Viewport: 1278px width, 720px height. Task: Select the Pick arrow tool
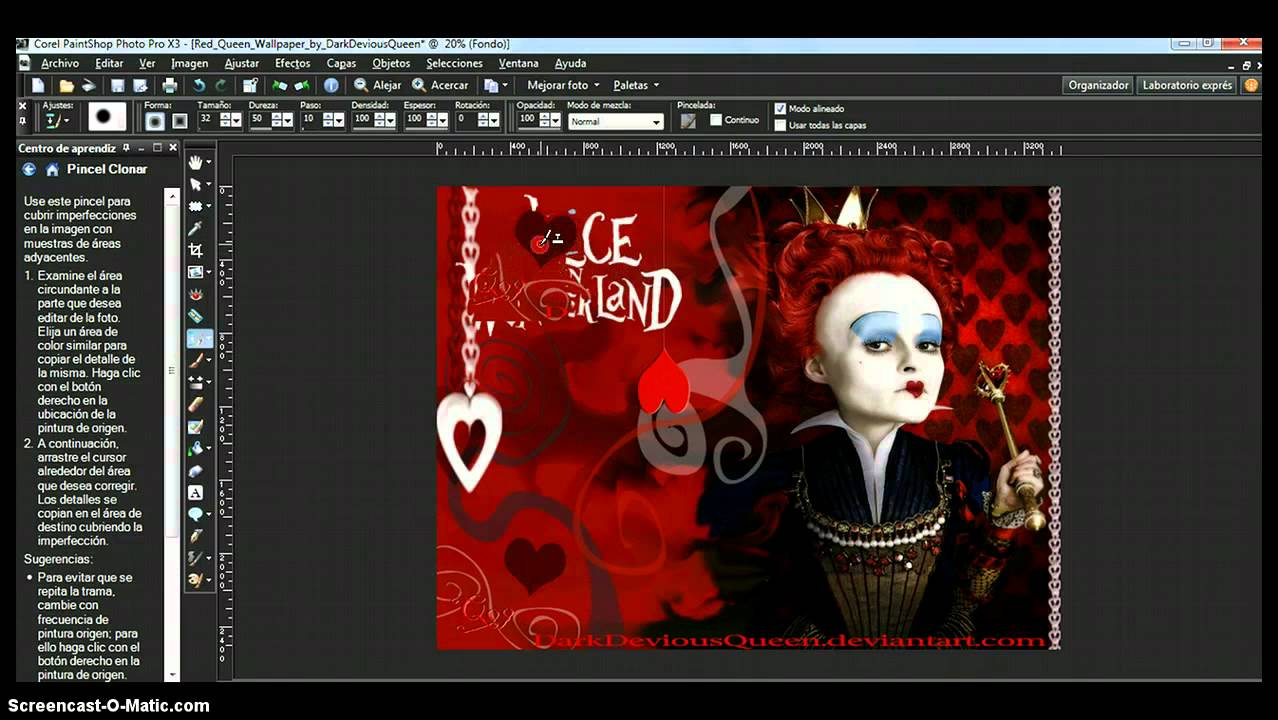click(x=196, y=184)
